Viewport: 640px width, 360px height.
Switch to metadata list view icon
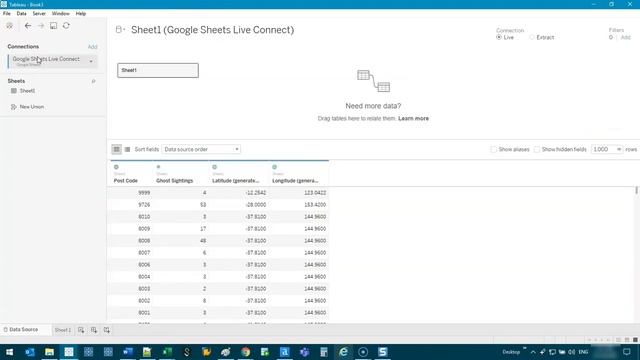click(127, 149)
